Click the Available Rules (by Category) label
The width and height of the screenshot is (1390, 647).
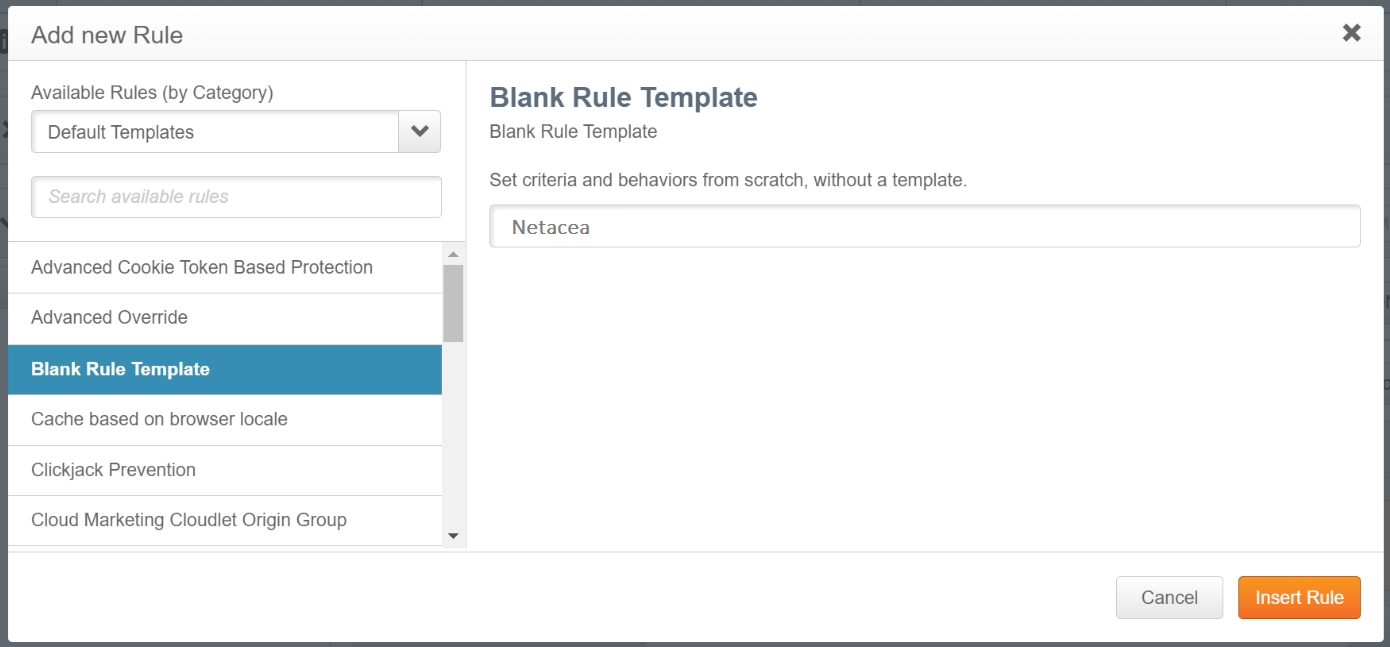pos(152,93)
